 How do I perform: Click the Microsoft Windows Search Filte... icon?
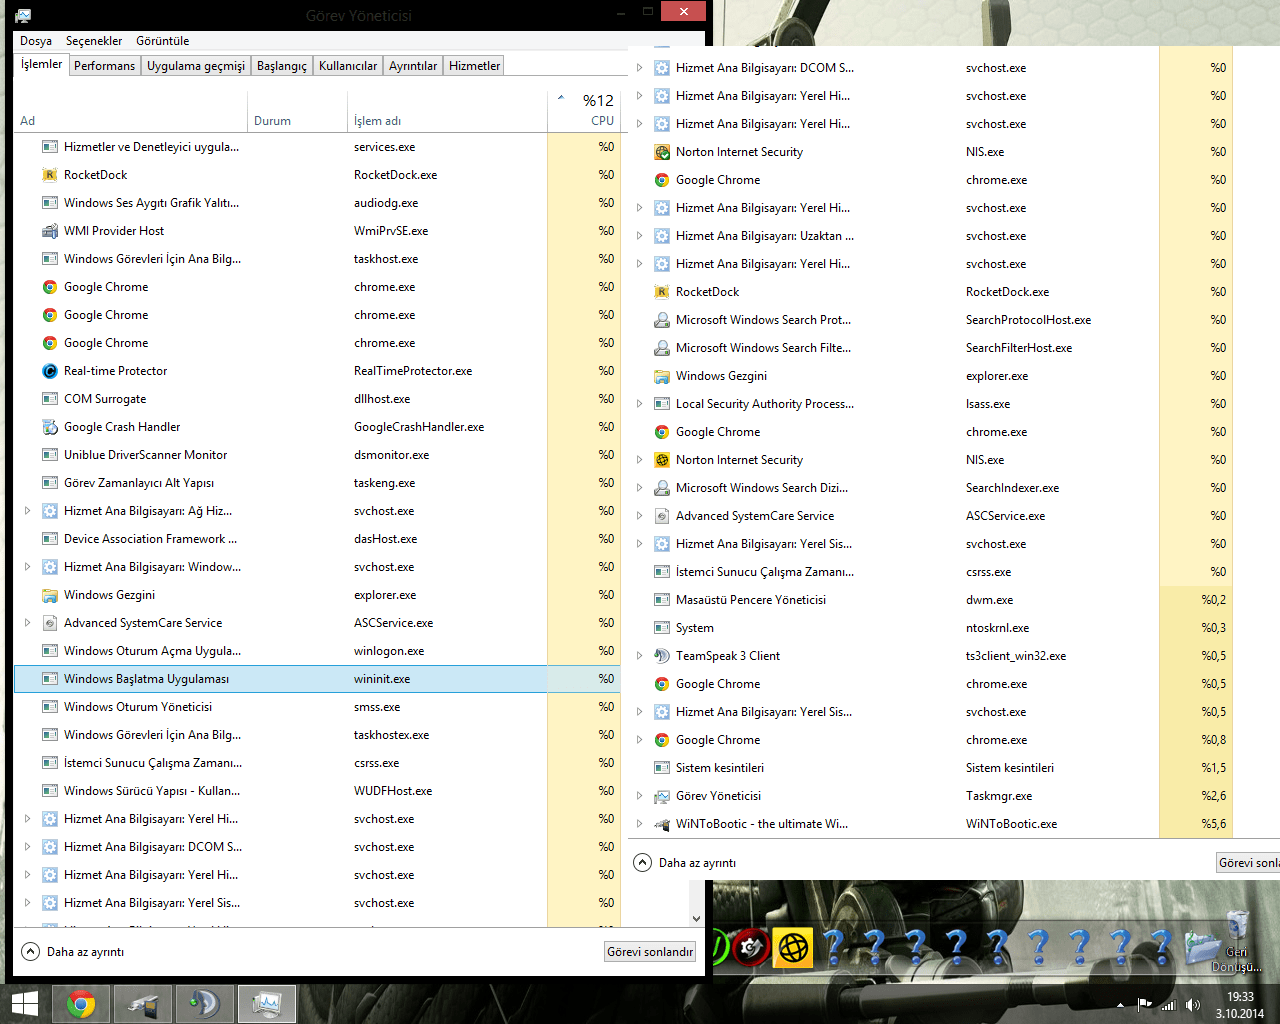tap(662, 348)
